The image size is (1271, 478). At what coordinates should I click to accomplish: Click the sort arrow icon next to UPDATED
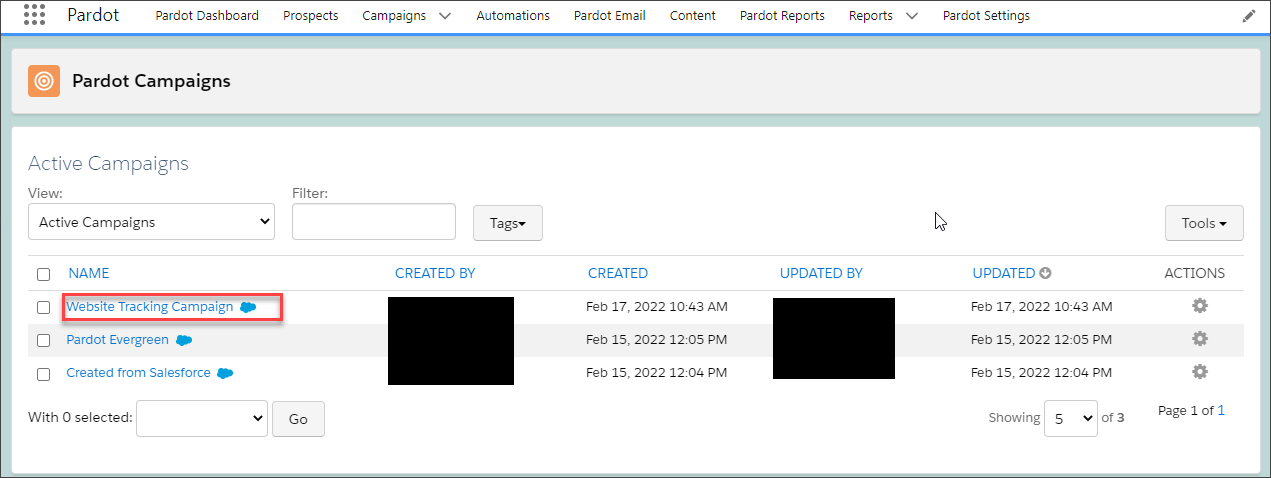click(1045, 273)
